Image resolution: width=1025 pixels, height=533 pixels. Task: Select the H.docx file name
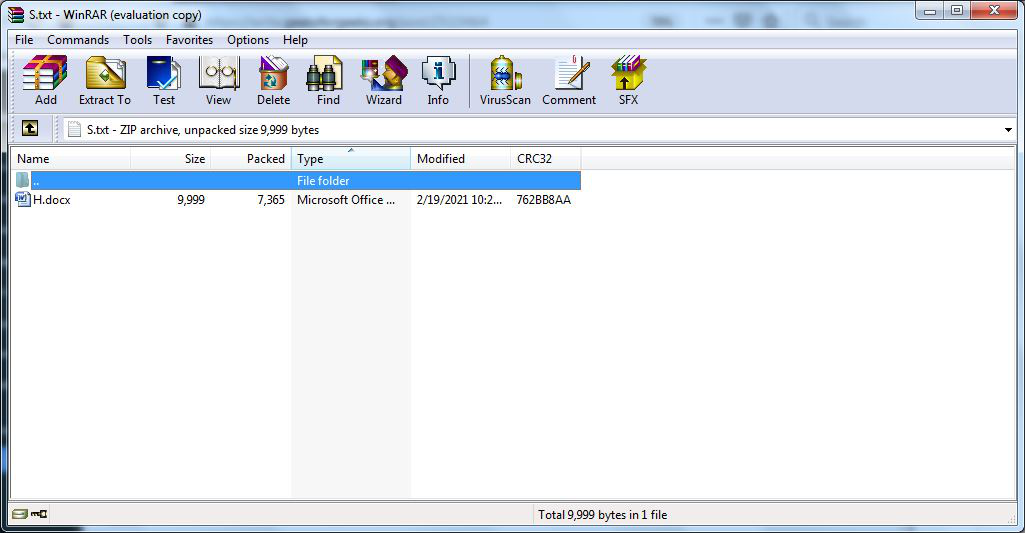coord(52,199)
